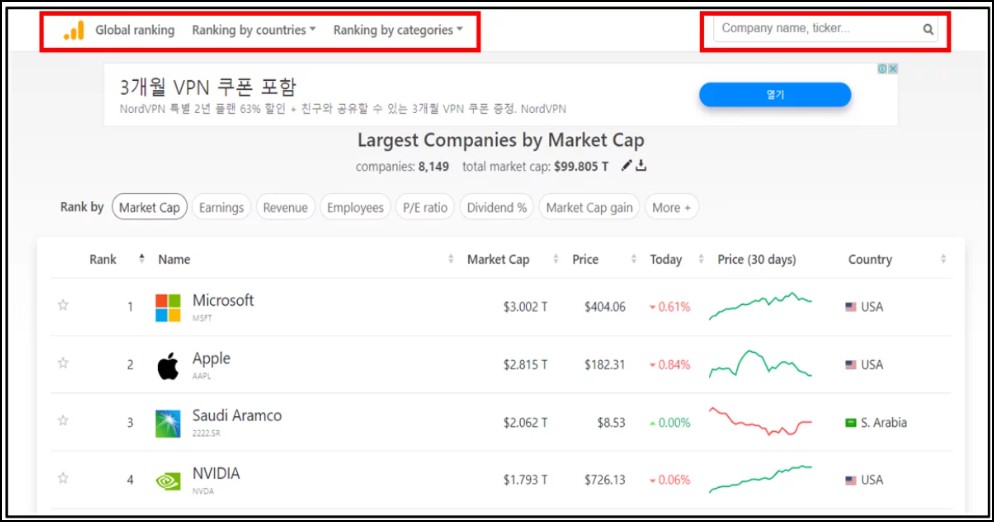This screenshot has height=522, width=994.
Task: Sort by Name column arrows
Action: click(451, 259)
